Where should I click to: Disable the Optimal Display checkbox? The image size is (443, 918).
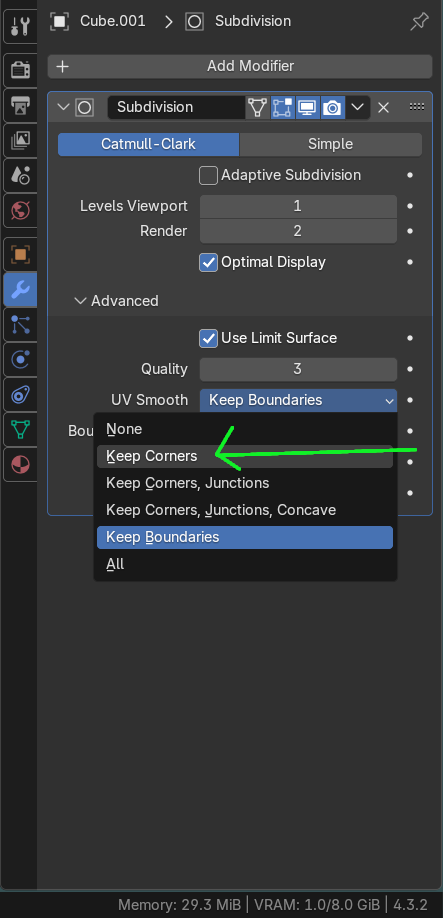[x=208, y=262]
